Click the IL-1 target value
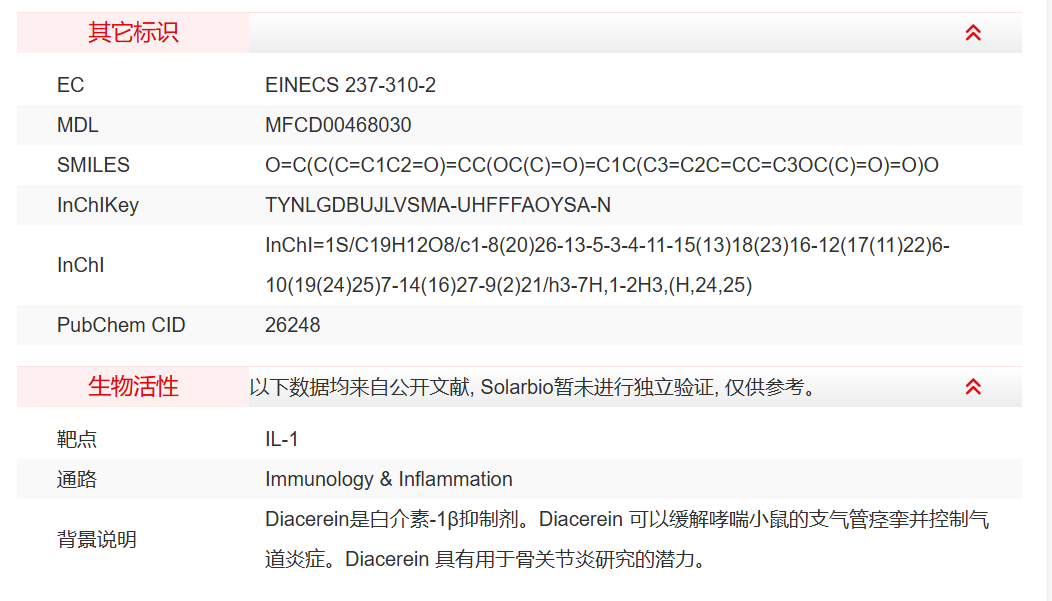Screen dimensions: 1052x601 pos(281,439)
